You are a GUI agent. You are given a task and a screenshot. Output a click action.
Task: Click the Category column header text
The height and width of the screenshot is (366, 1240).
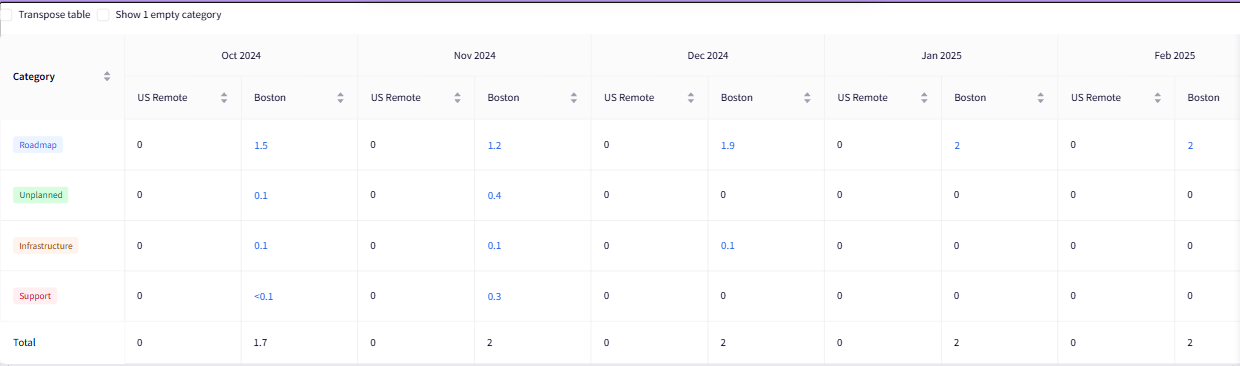pos(34,77)
